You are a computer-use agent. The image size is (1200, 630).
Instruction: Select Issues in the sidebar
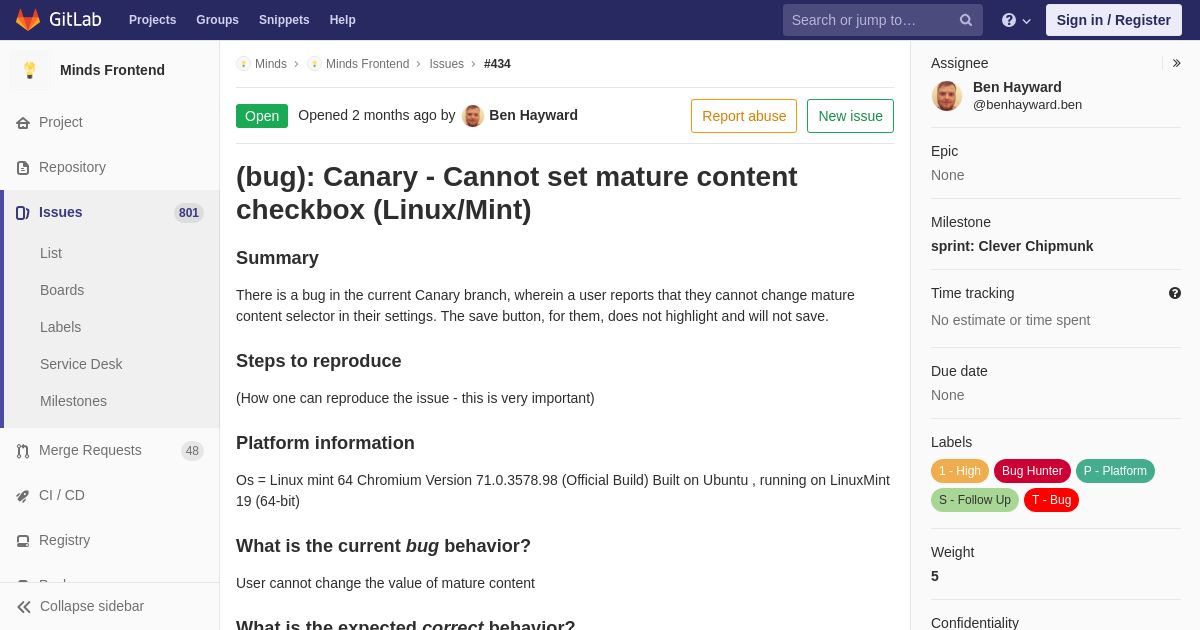tap(61, 212)
